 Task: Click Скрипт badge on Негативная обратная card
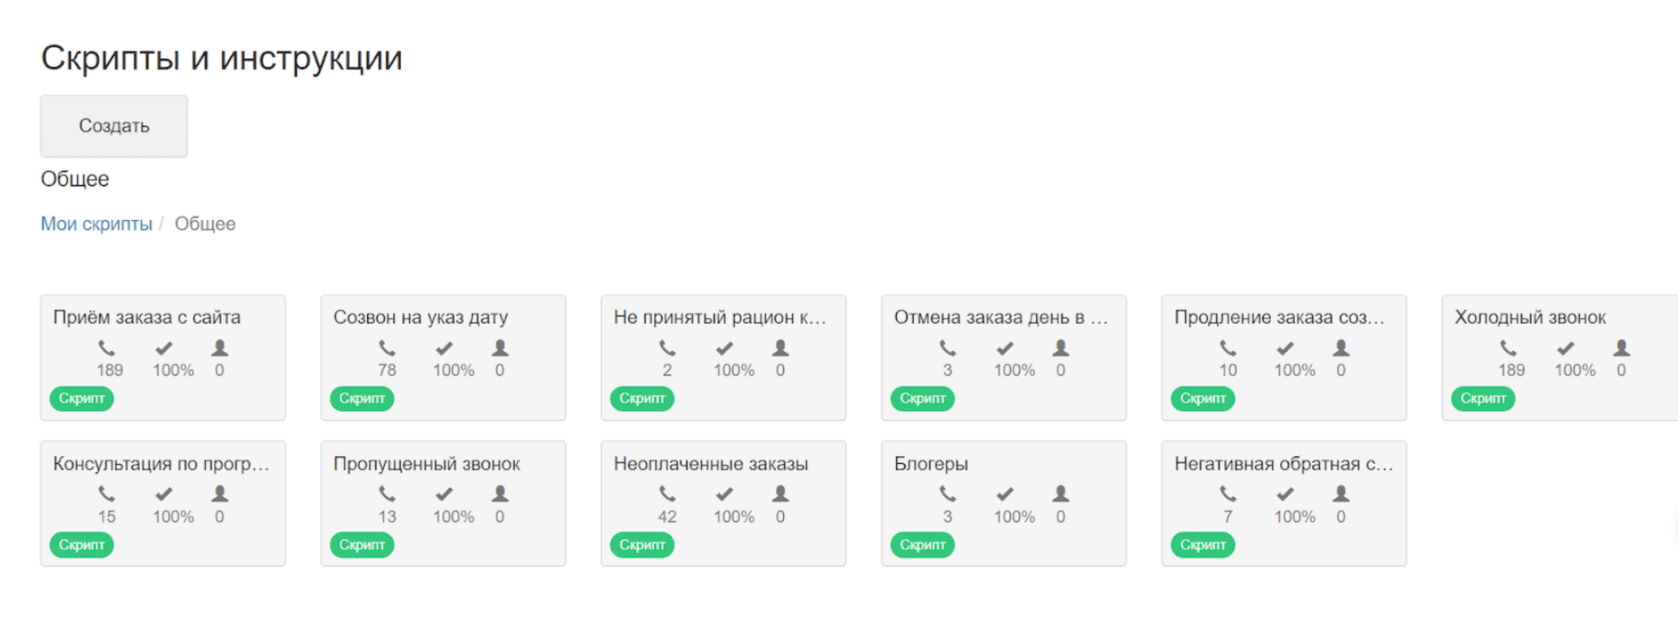(x=1202, y=545)
